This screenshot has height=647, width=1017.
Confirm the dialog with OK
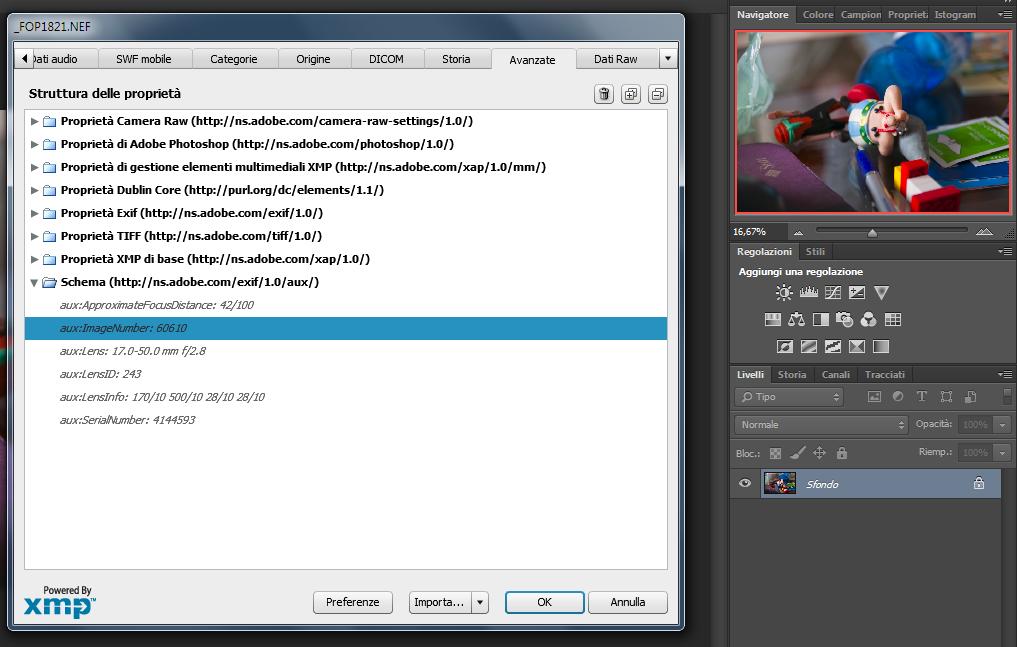544,602
